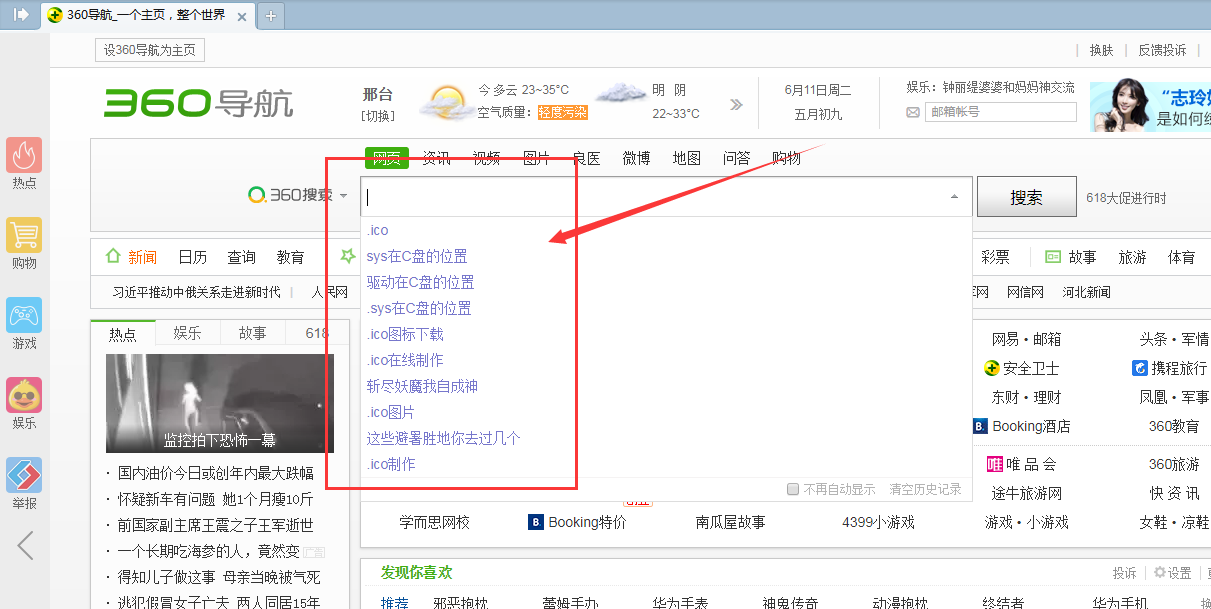The image size is (1211, 609).
Task: Click the envelope icon beside 邮箱帐号 field
Action: click(911, 112)
